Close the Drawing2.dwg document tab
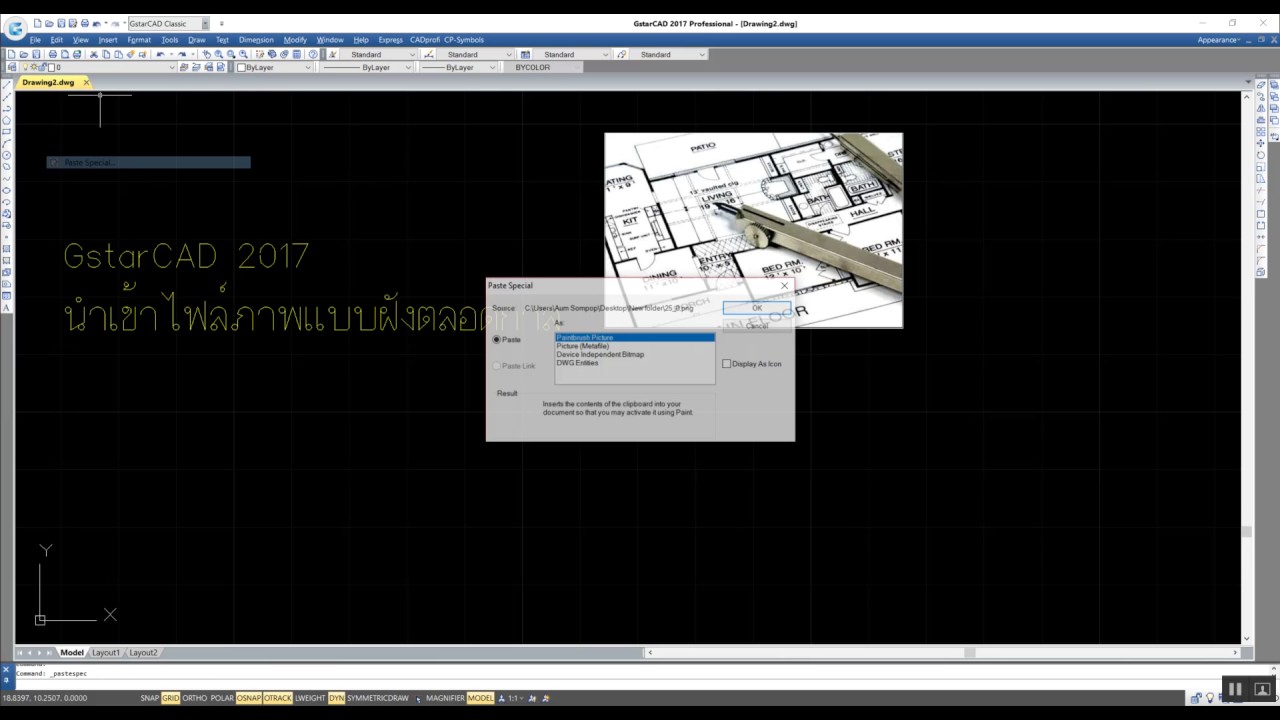 [x=86, y=83]
